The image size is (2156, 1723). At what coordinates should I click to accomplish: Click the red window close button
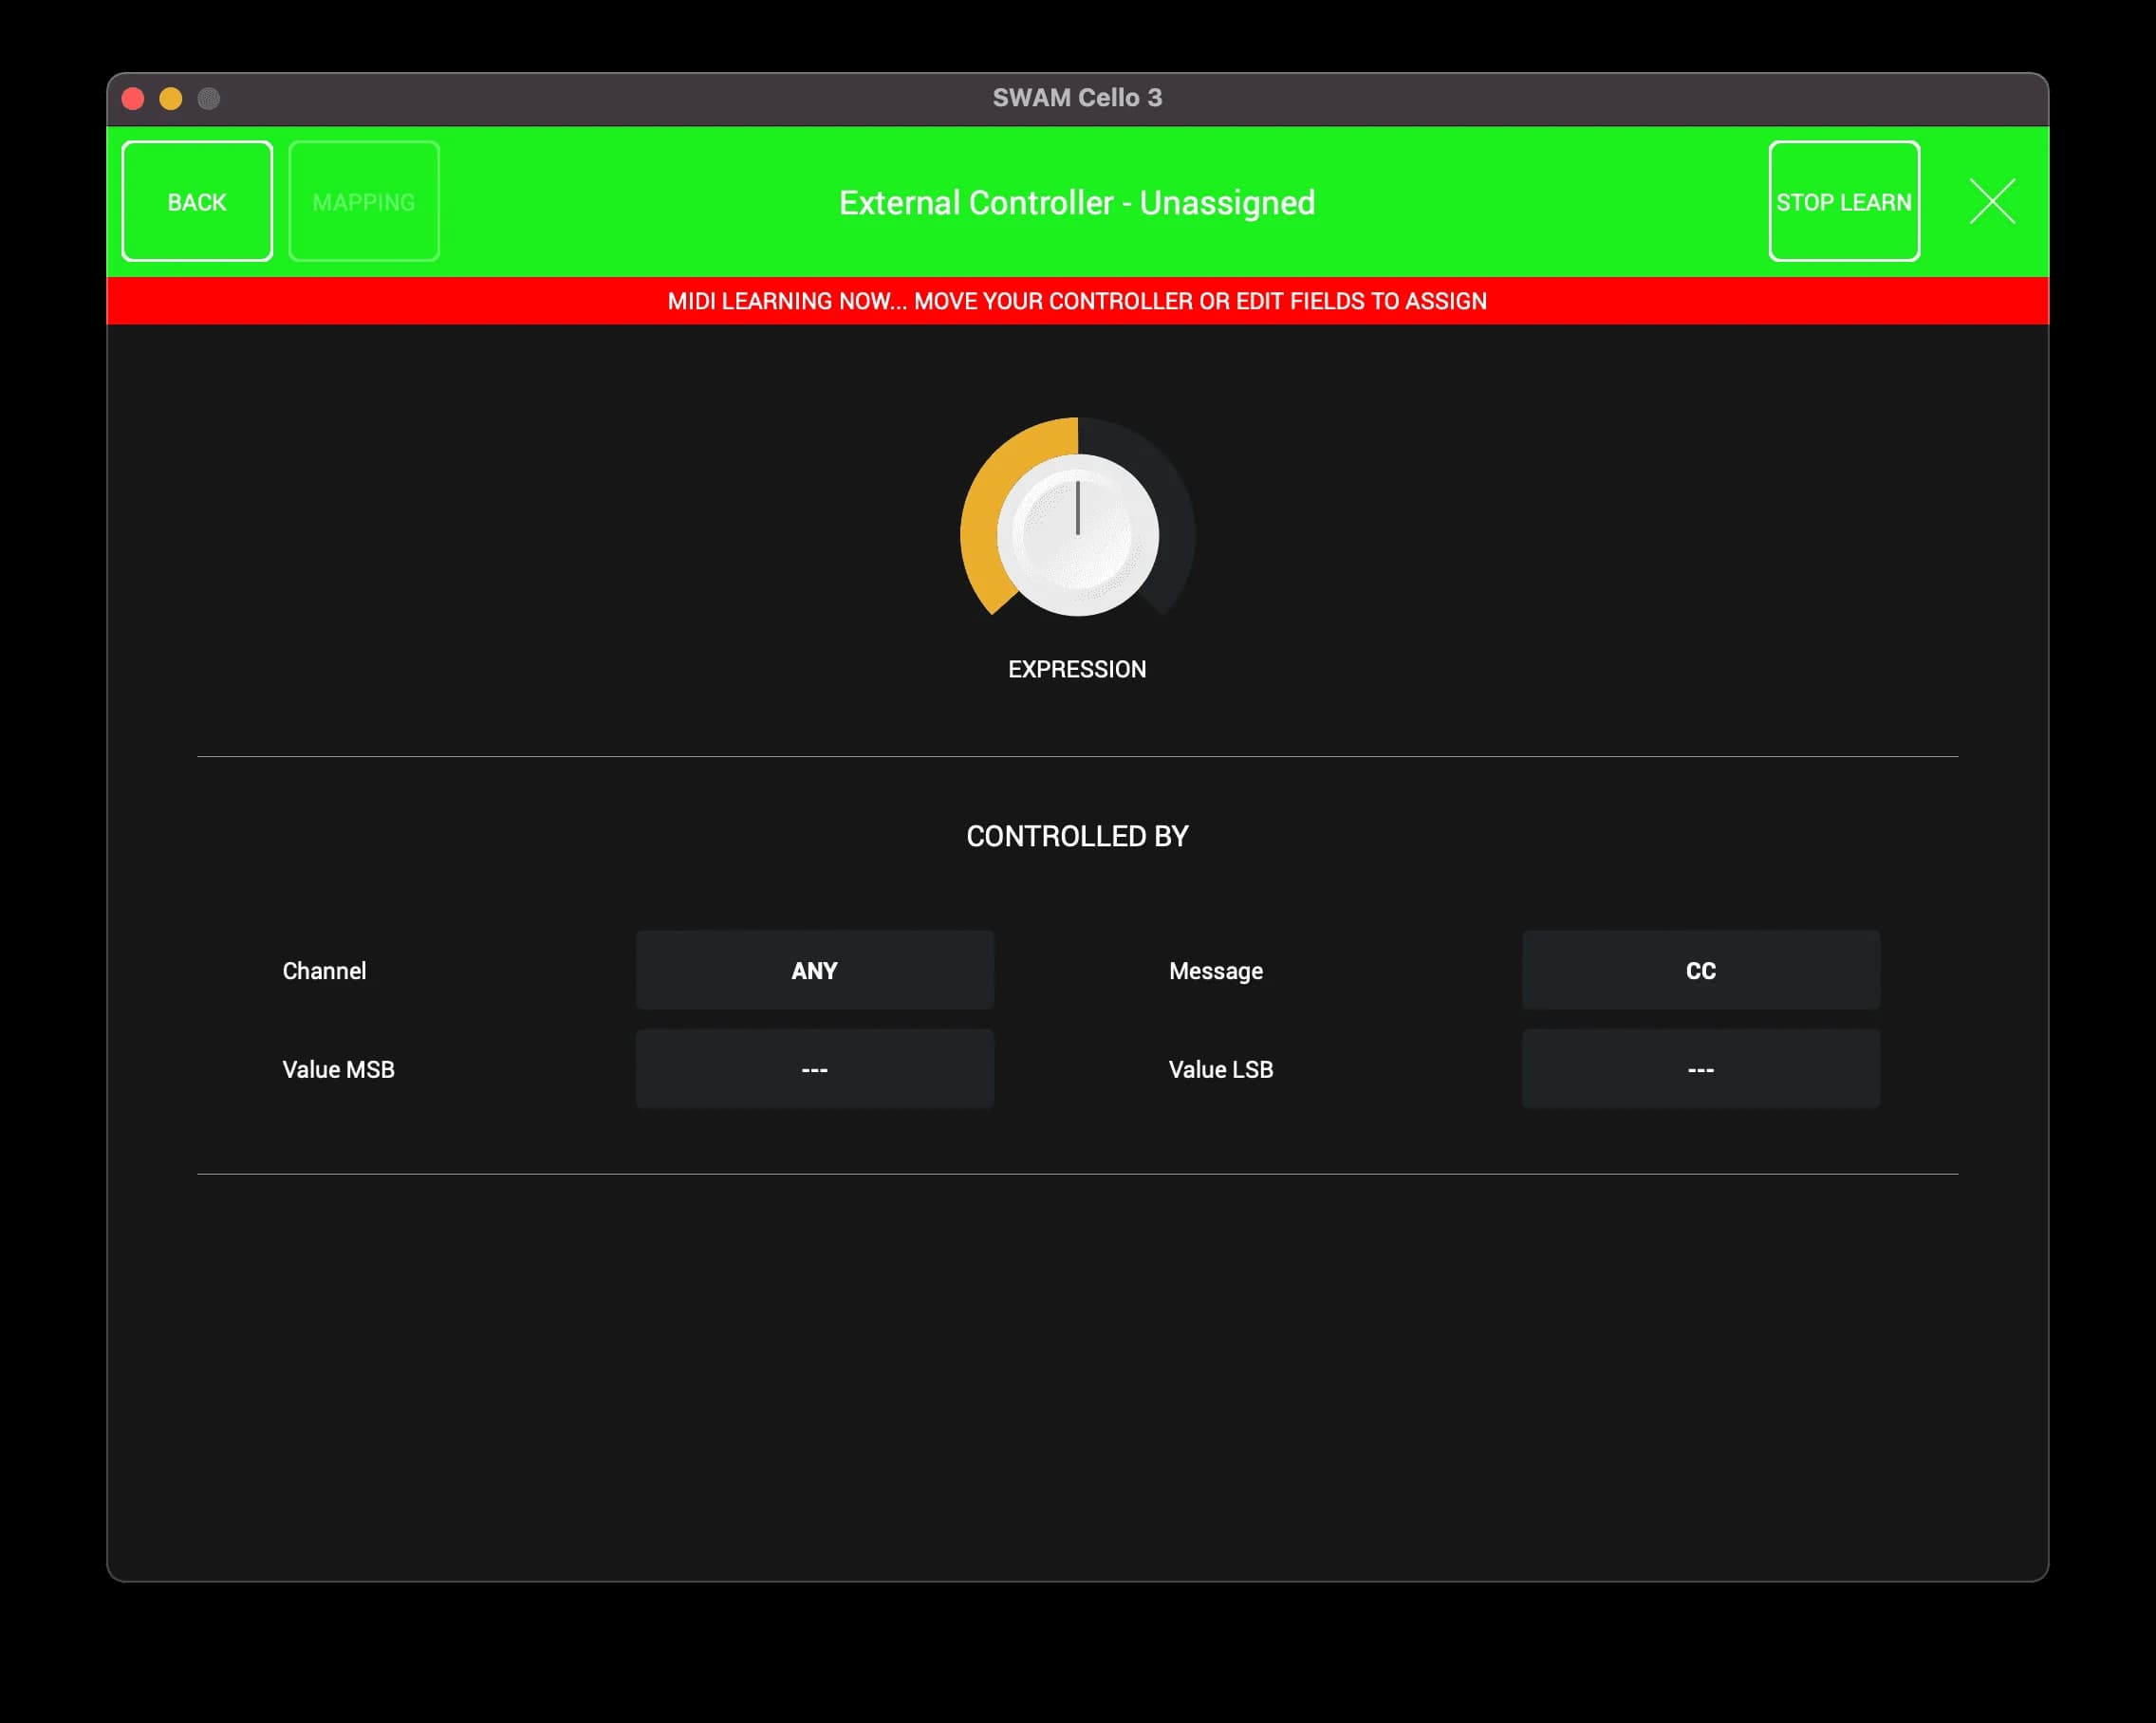pyautogui.click(x=133, y=98)
